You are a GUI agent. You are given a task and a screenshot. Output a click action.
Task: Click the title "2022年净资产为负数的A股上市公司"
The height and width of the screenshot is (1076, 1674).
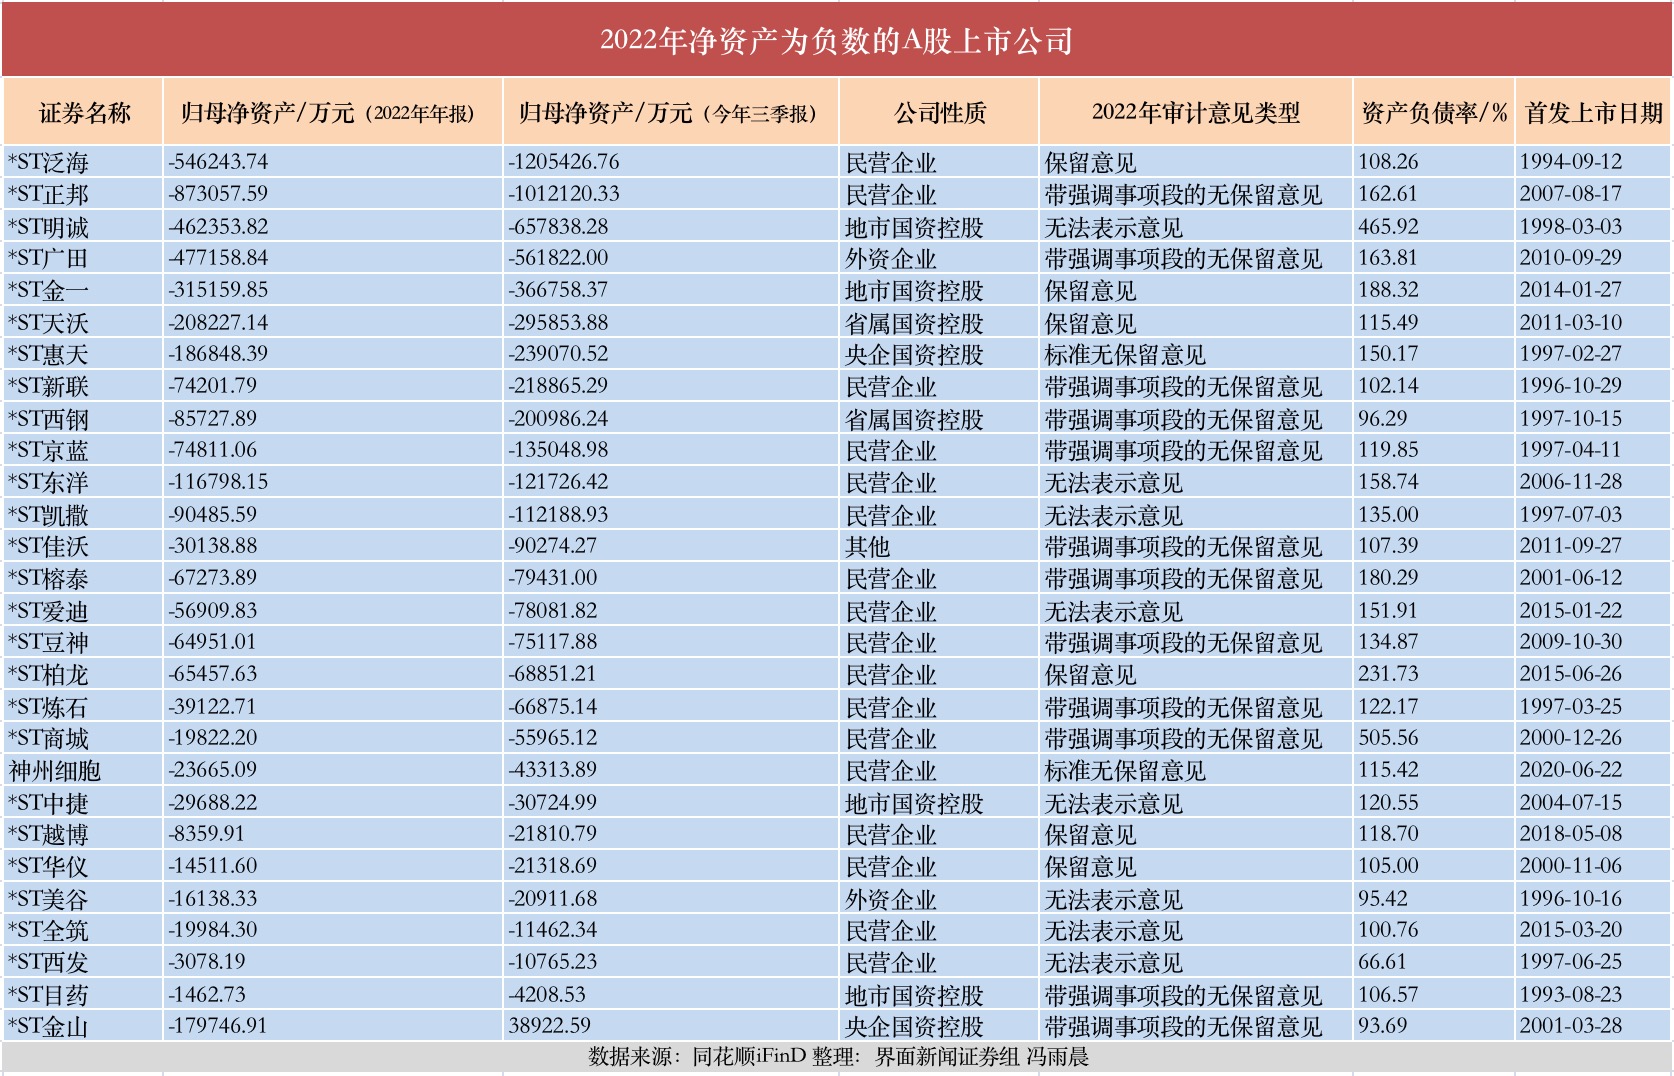(x=836, y=40)
